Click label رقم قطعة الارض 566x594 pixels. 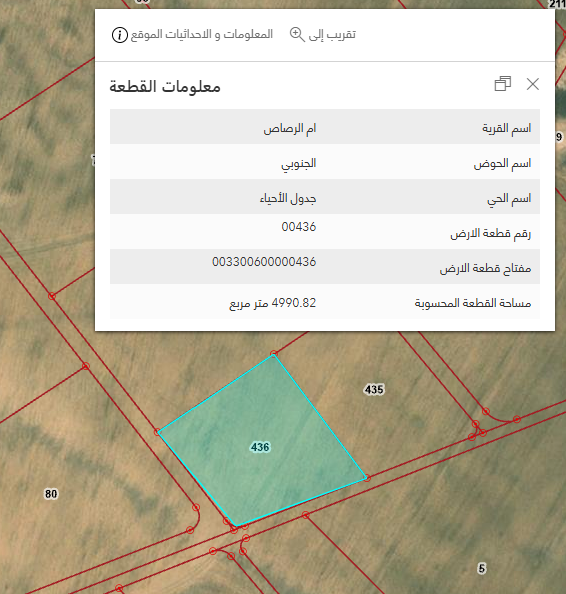click(x=491, y=233)
